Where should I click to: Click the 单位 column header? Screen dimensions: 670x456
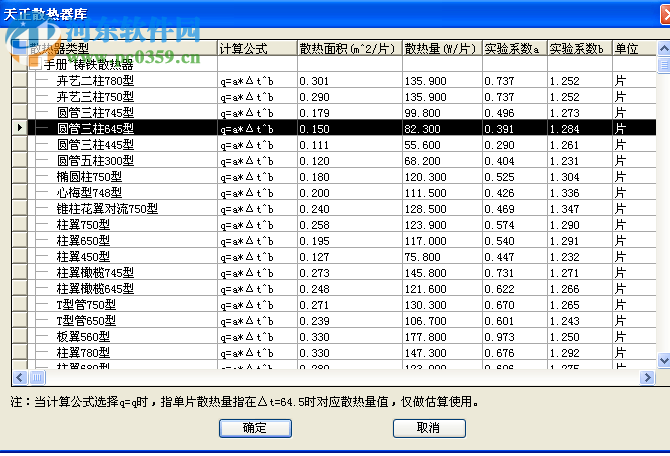point(634,49)
